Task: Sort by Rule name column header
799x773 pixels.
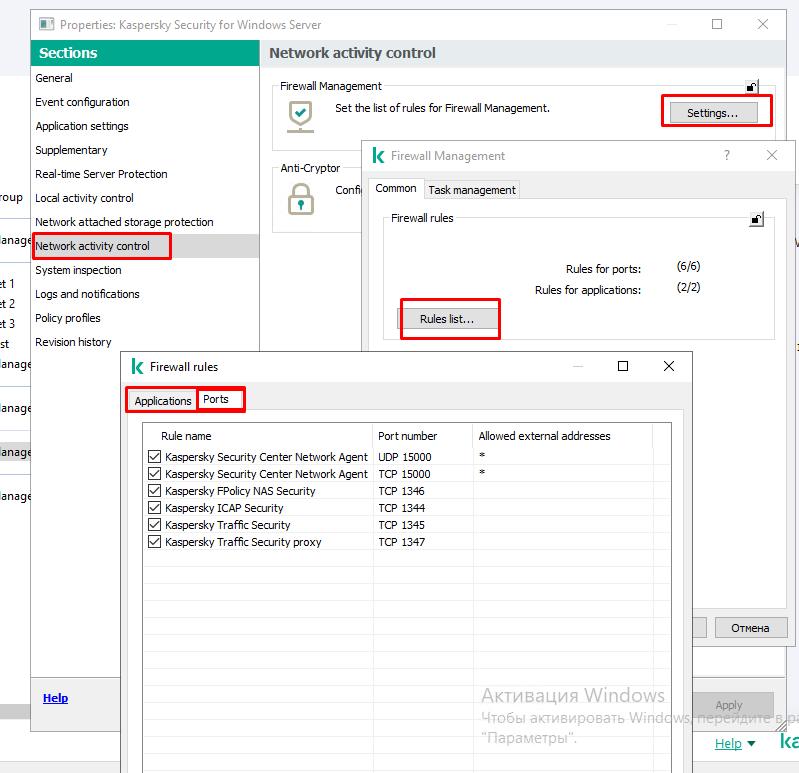Action: 259,436
